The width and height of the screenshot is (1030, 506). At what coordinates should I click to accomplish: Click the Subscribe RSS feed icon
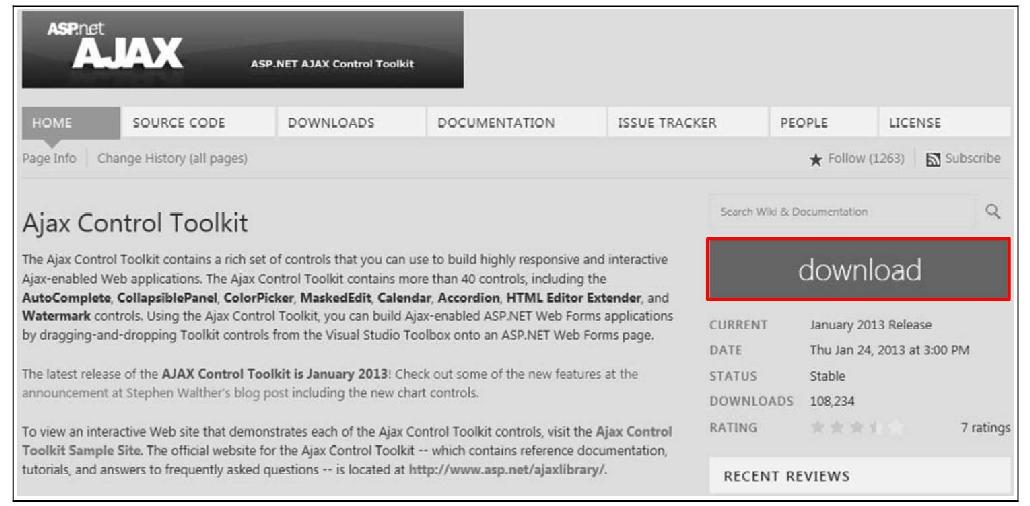(x=933, y=160)
